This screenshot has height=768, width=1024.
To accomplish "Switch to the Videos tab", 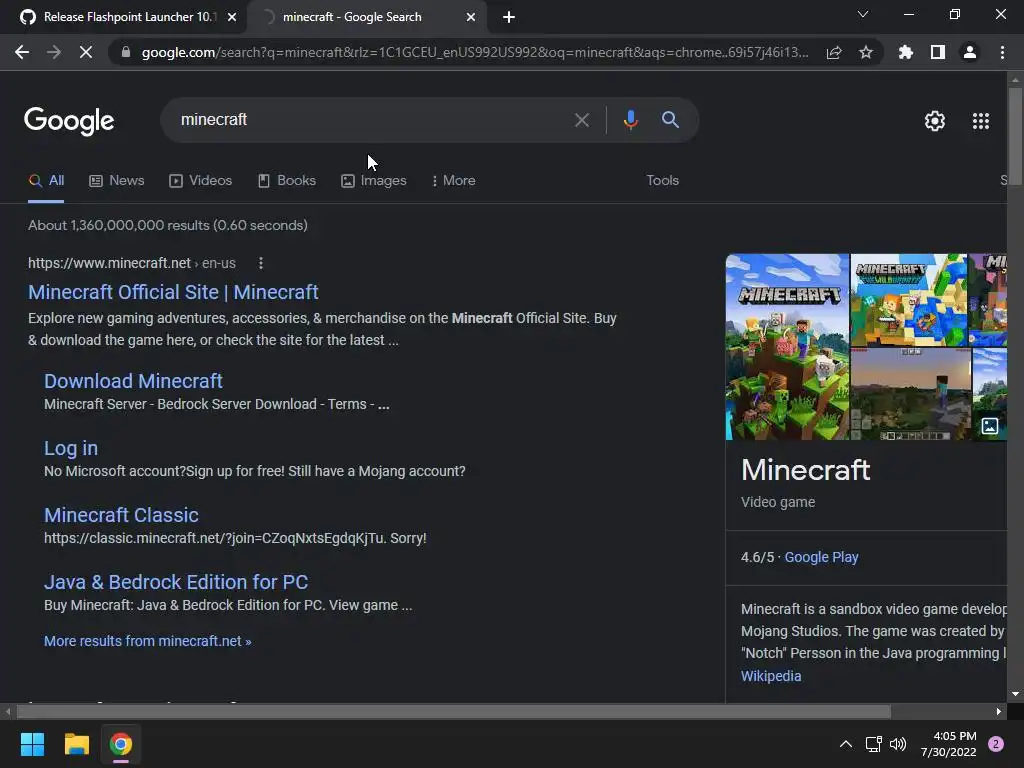I will 200,181.
